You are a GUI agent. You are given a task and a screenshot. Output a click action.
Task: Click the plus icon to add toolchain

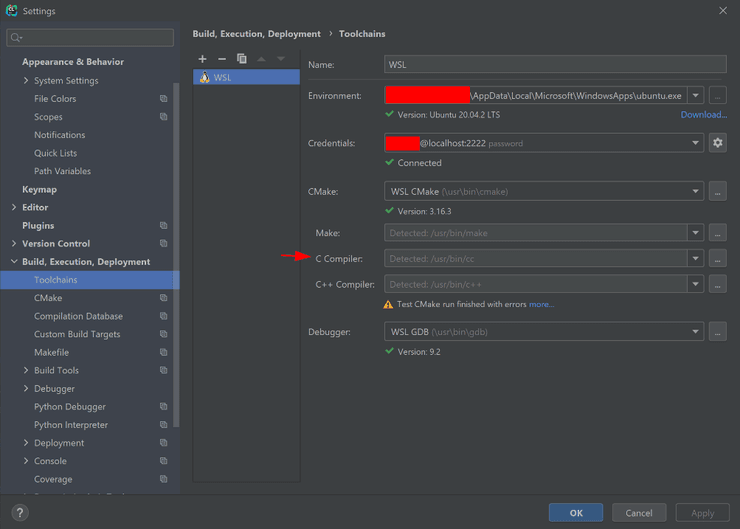203,59
